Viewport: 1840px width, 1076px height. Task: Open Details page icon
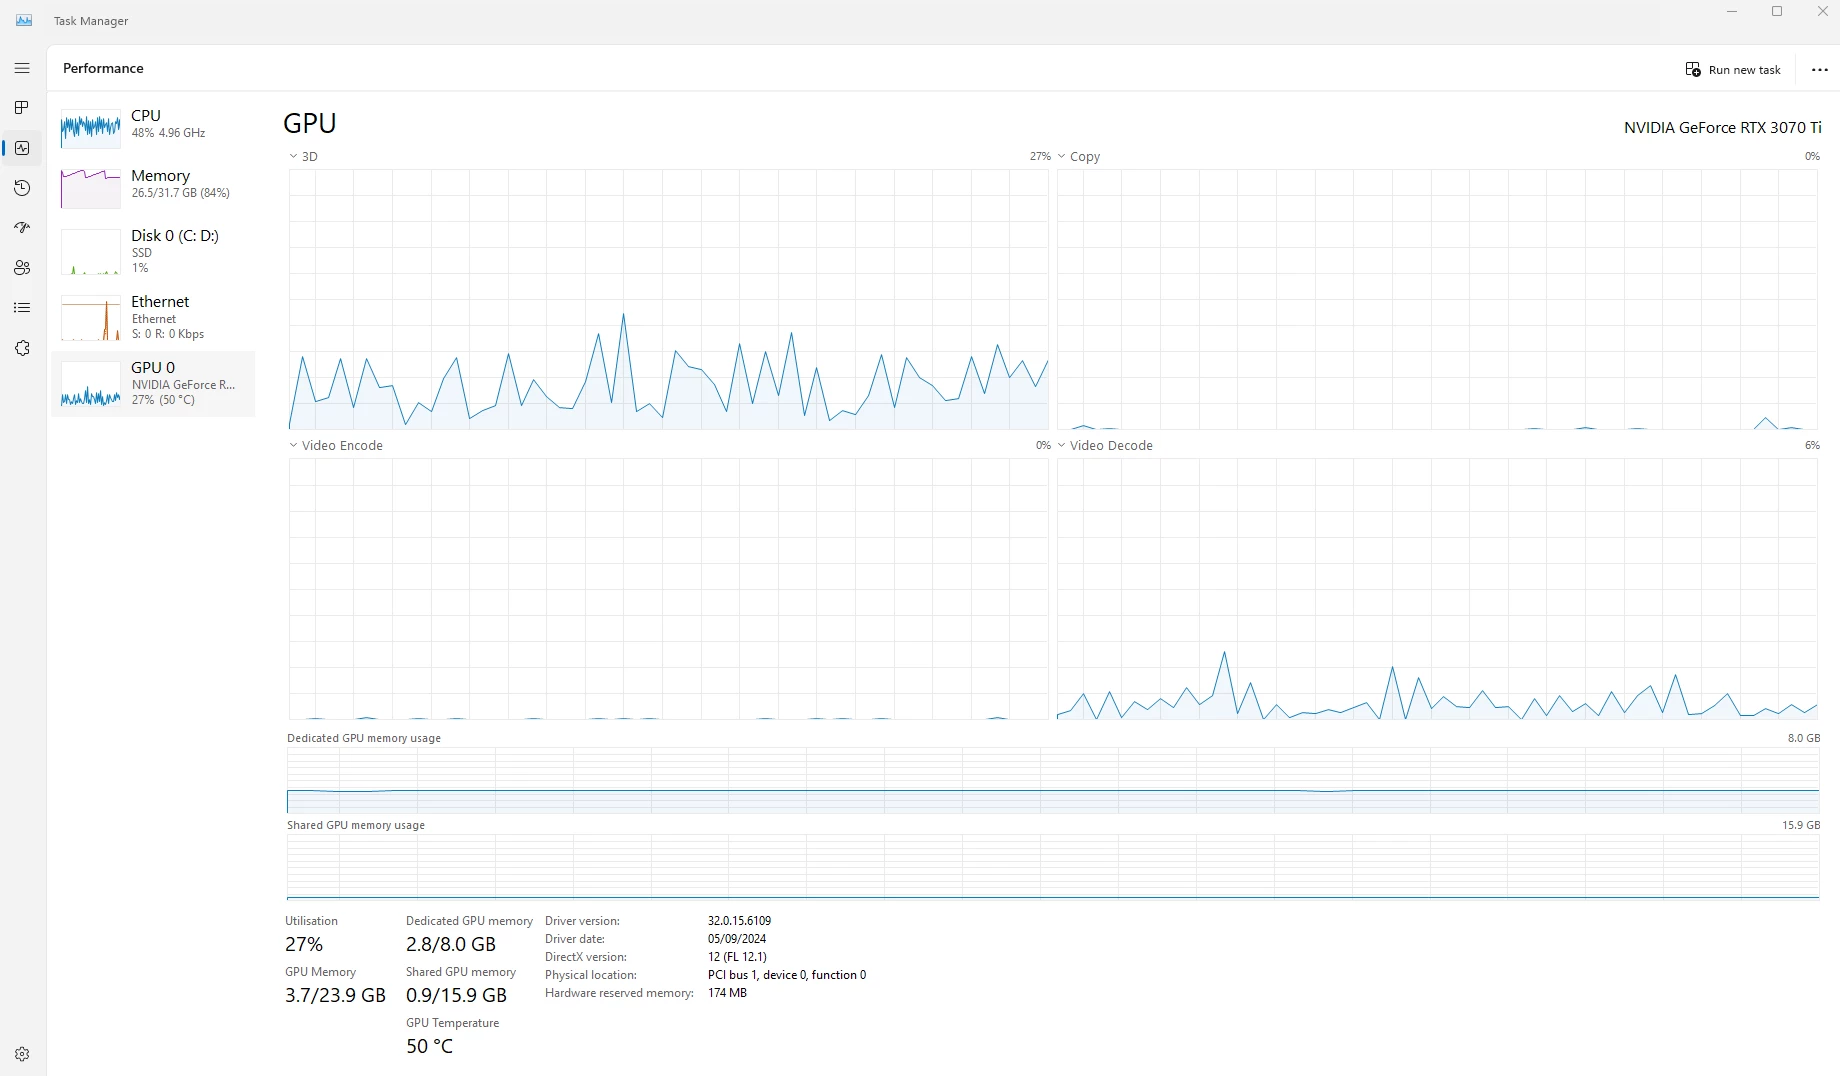pos(22,308)
